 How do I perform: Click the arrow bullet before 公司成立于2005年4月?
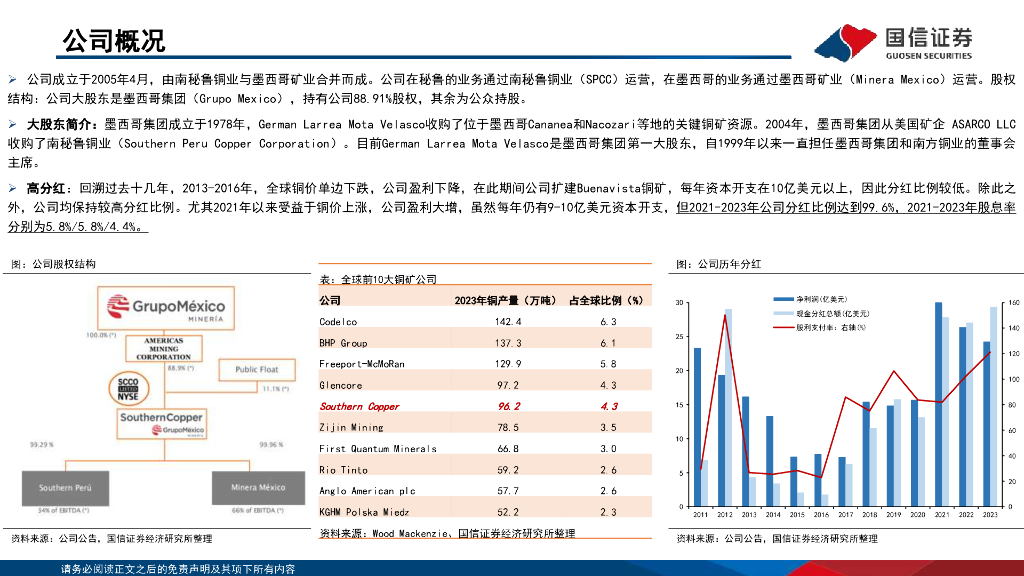12,80
